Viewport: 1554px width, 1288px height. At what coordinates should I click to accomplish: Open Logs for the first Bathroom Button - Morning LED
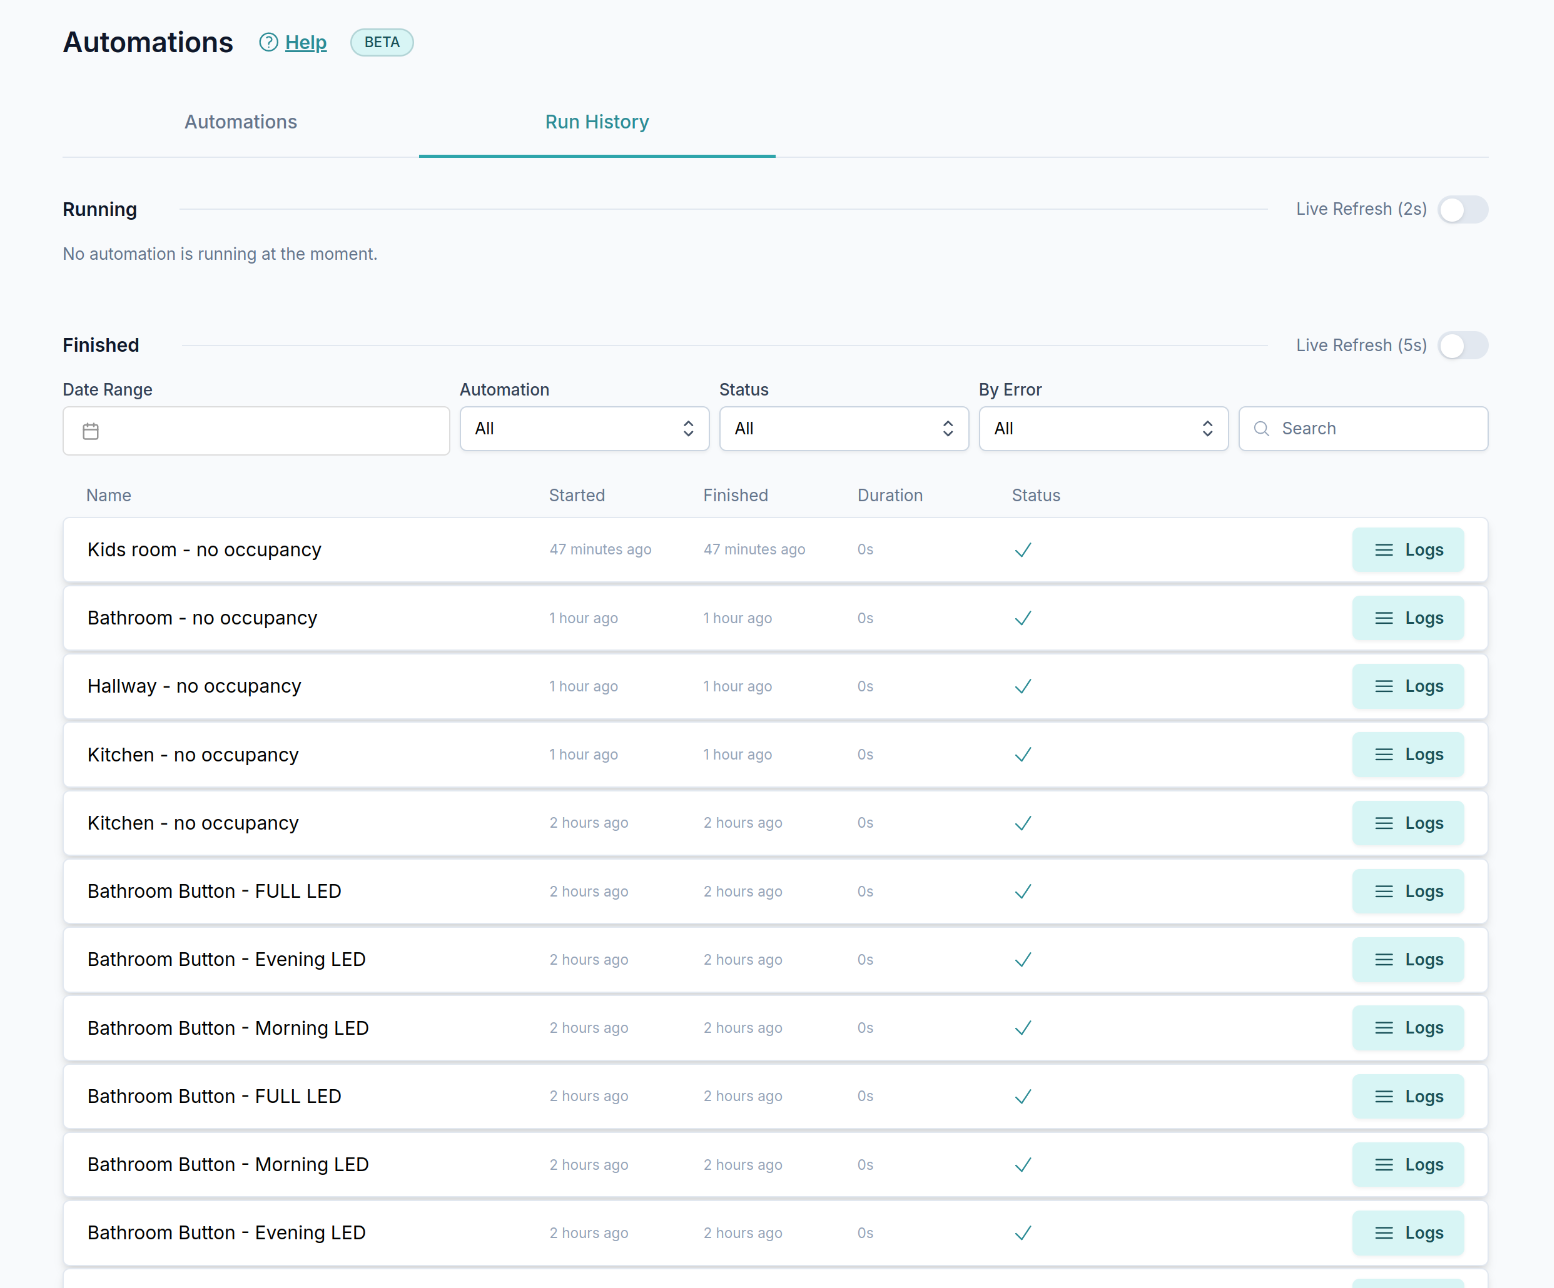[1407, 1028]
